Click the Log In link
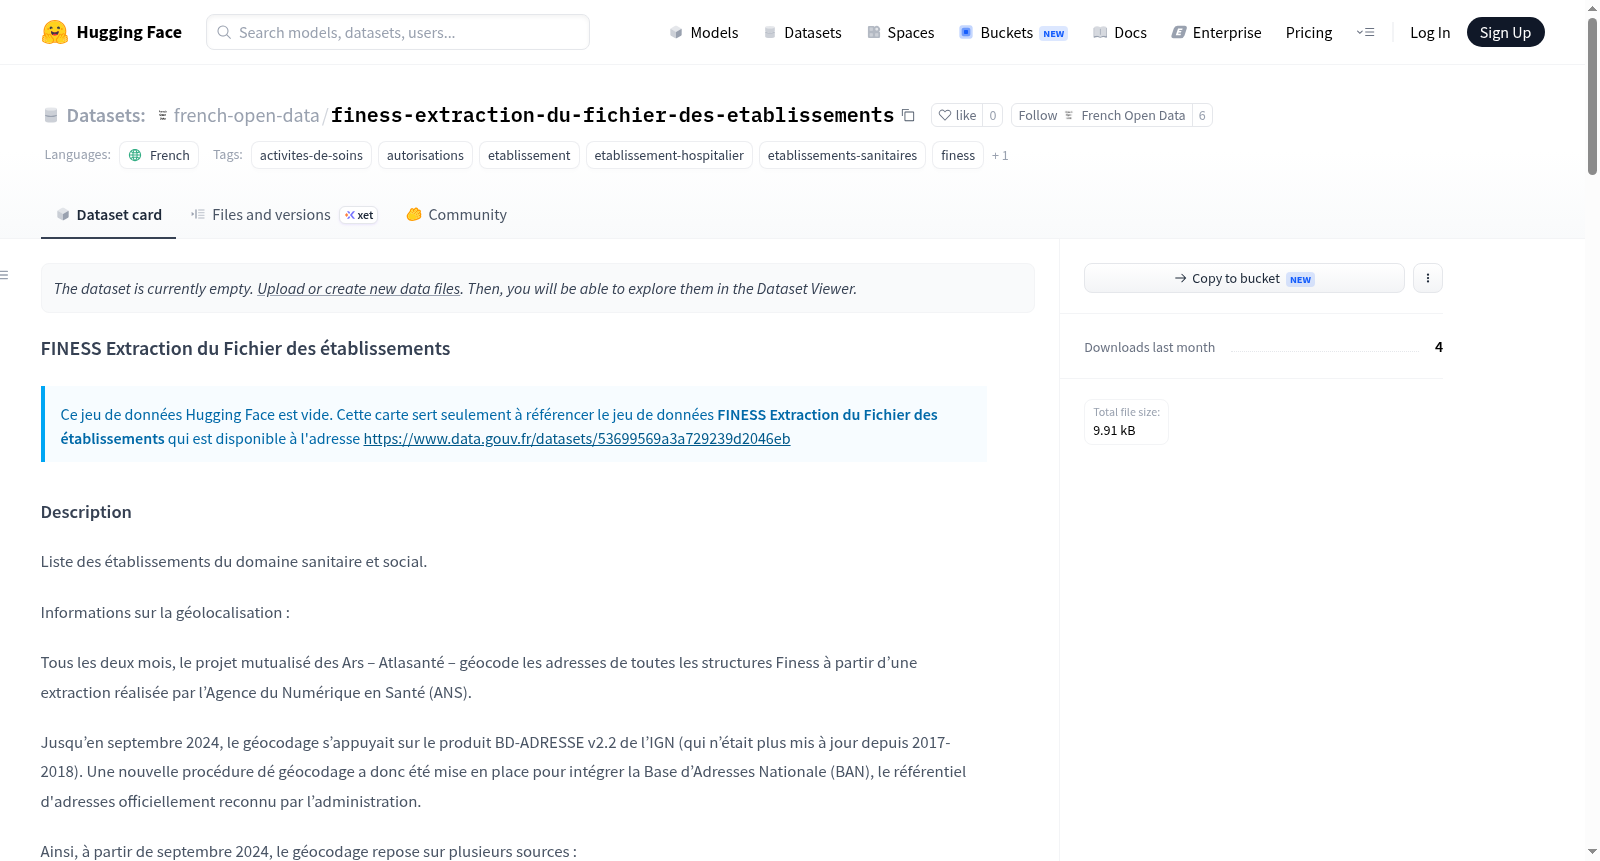The image size is (1600, 861). (x=1430, y=32)
